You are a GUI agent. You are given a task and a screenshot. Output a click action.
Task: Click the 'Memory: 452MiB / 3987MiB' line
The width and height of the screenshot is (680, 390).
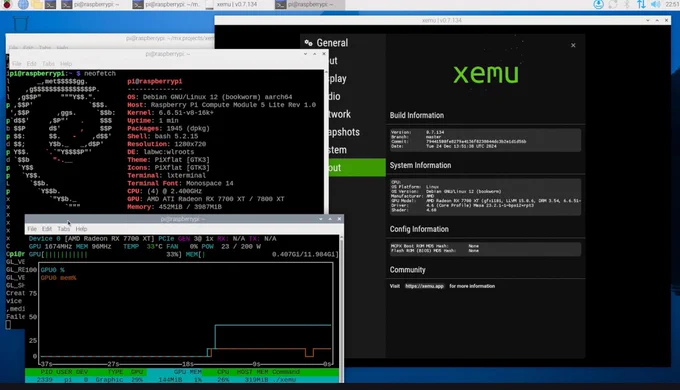point(174,207)
